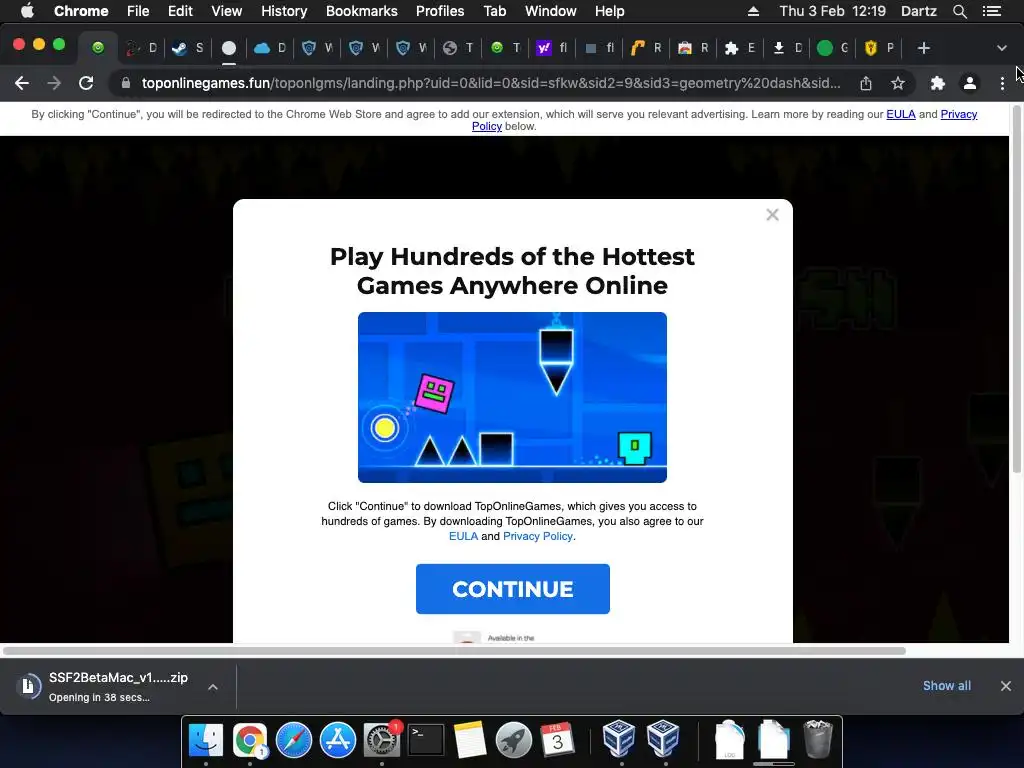Viewport: 1024px width, 768px height.
Task: Open System Preferences from the Dock
Action: (382, 740)
